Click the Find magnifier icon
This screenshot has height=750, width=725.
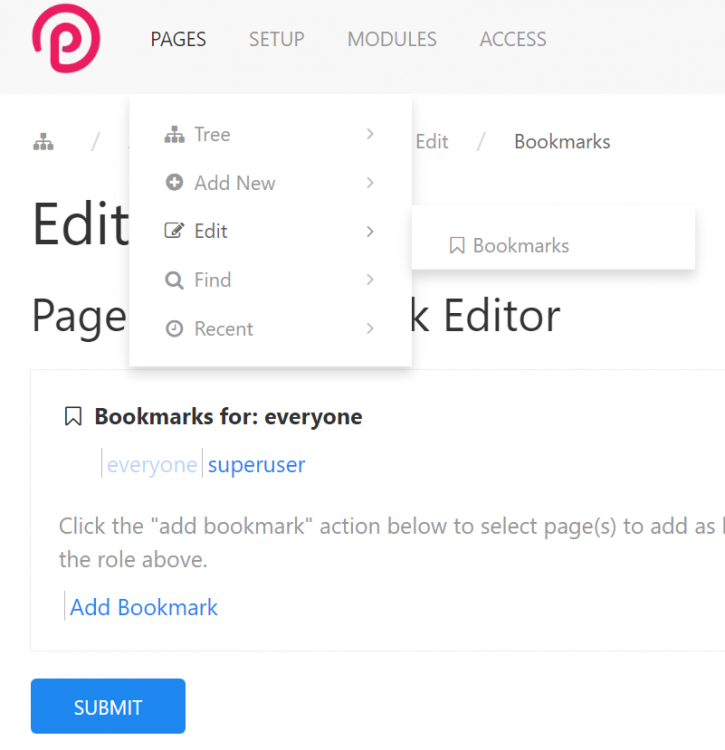click(174, 280)
